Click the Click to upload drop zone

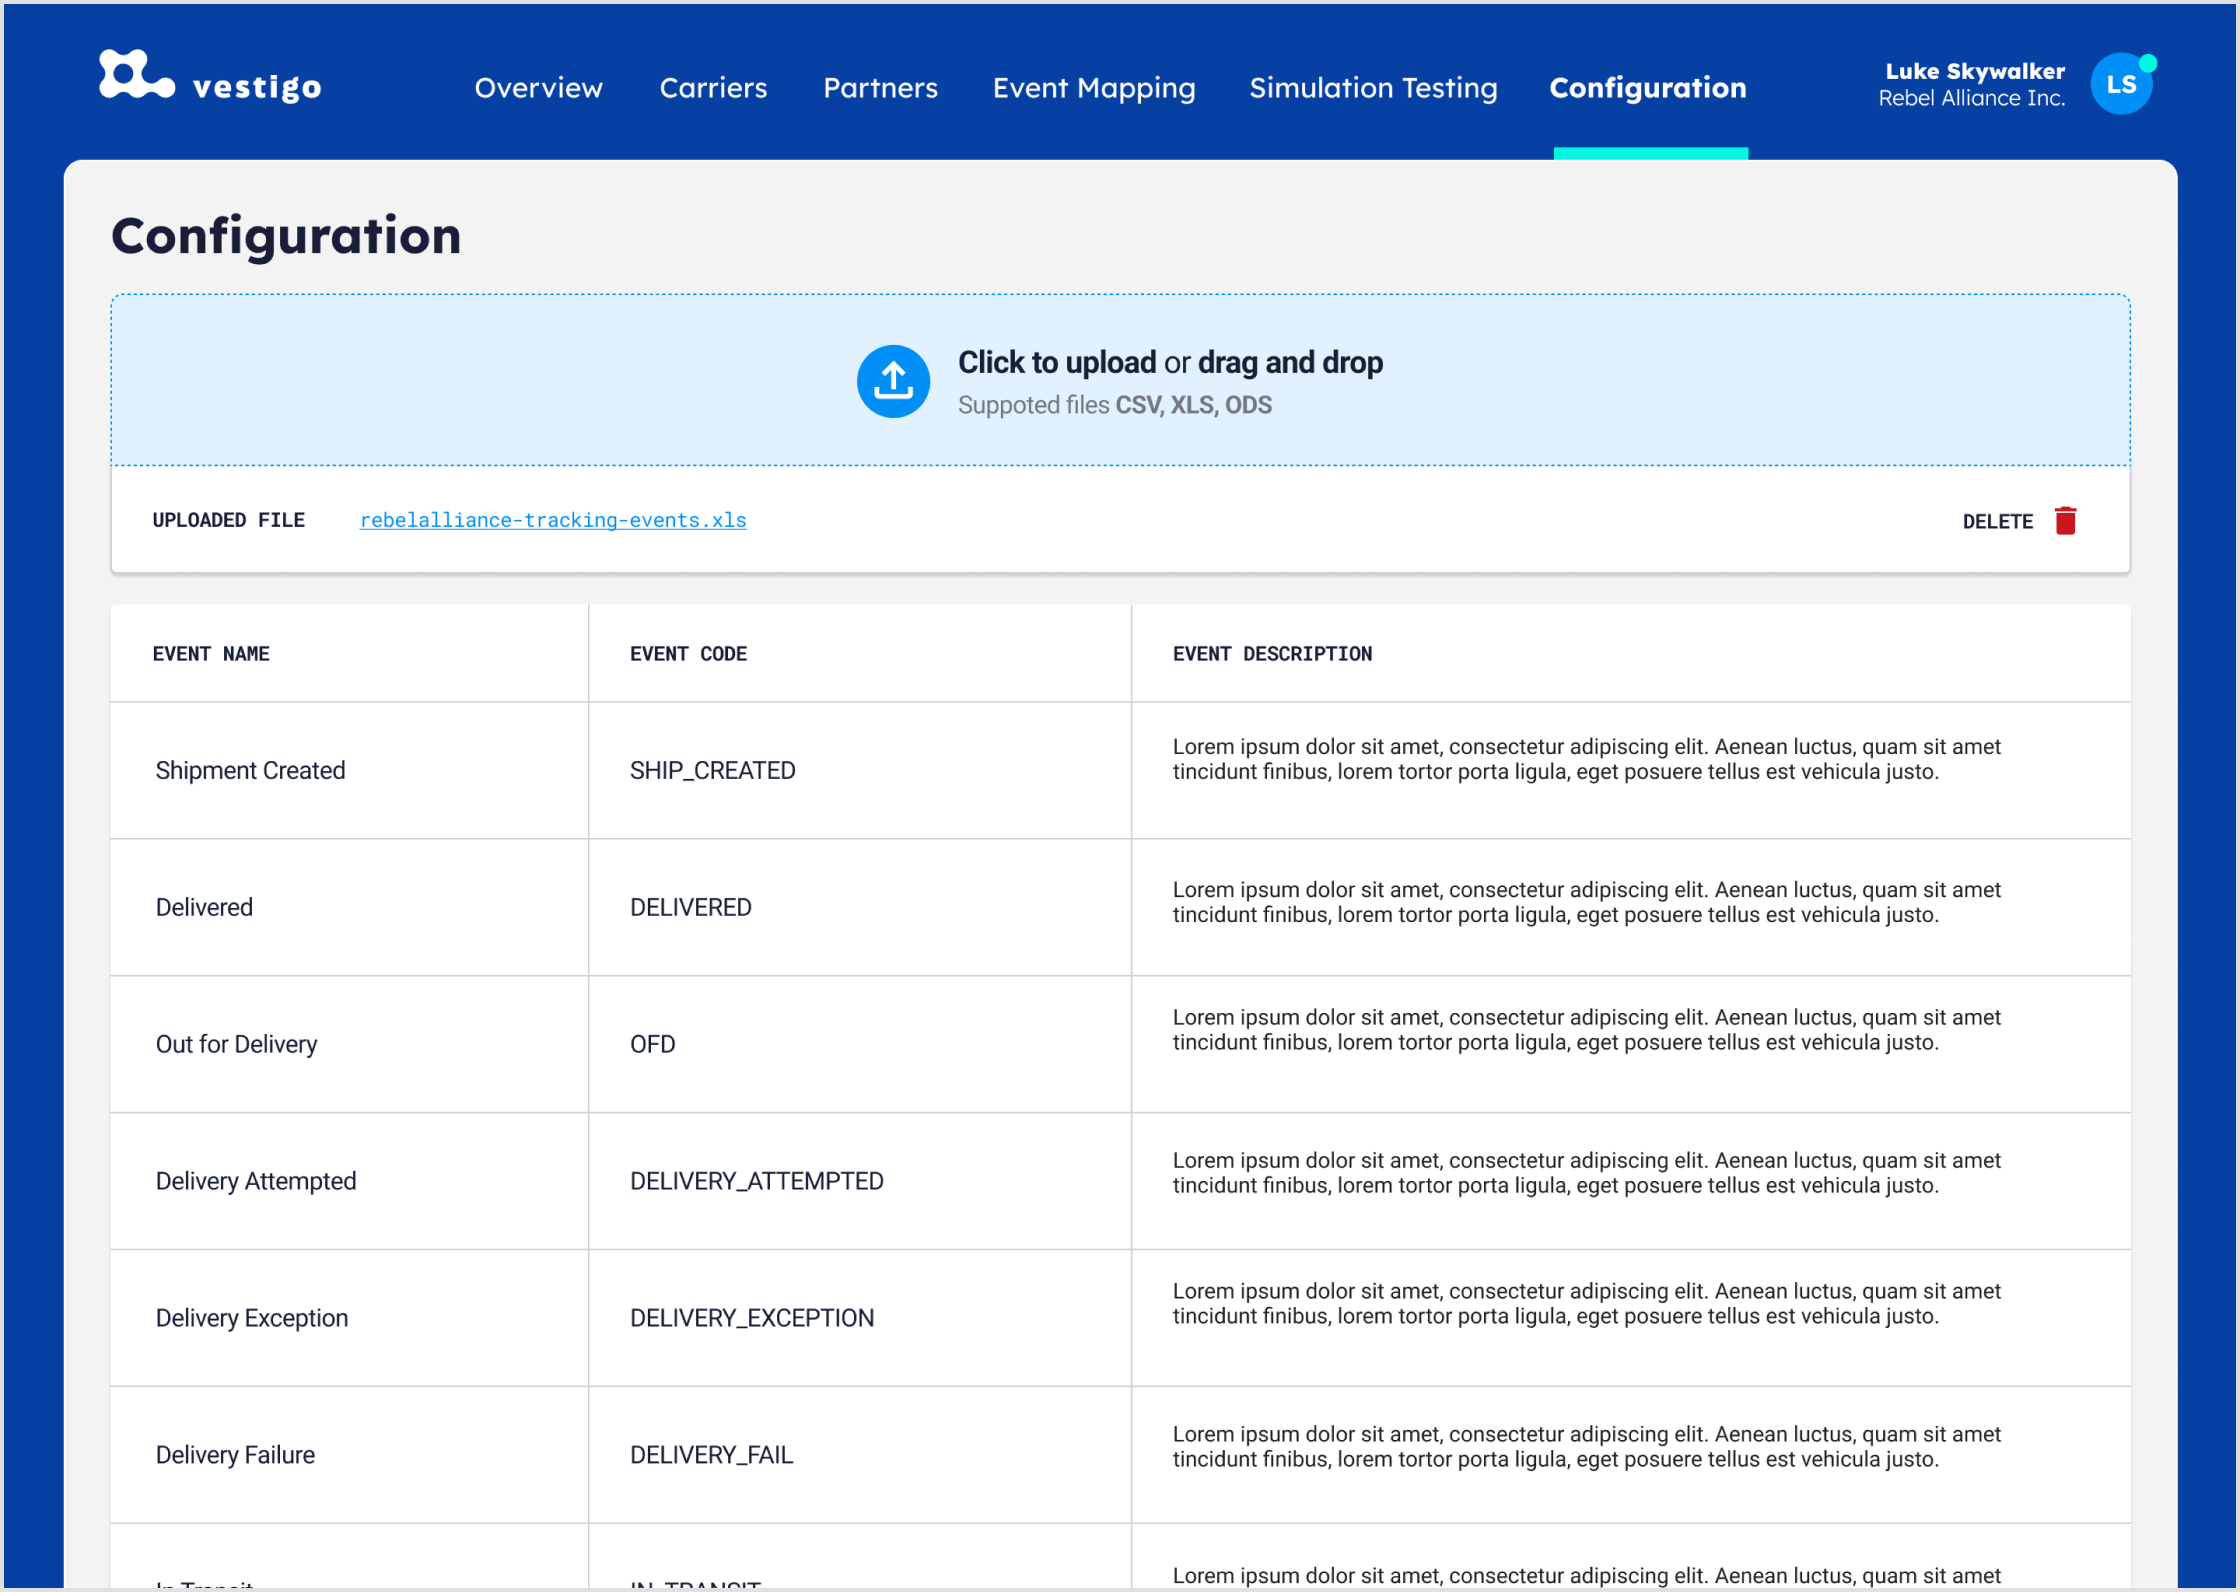click(1120, 381)
